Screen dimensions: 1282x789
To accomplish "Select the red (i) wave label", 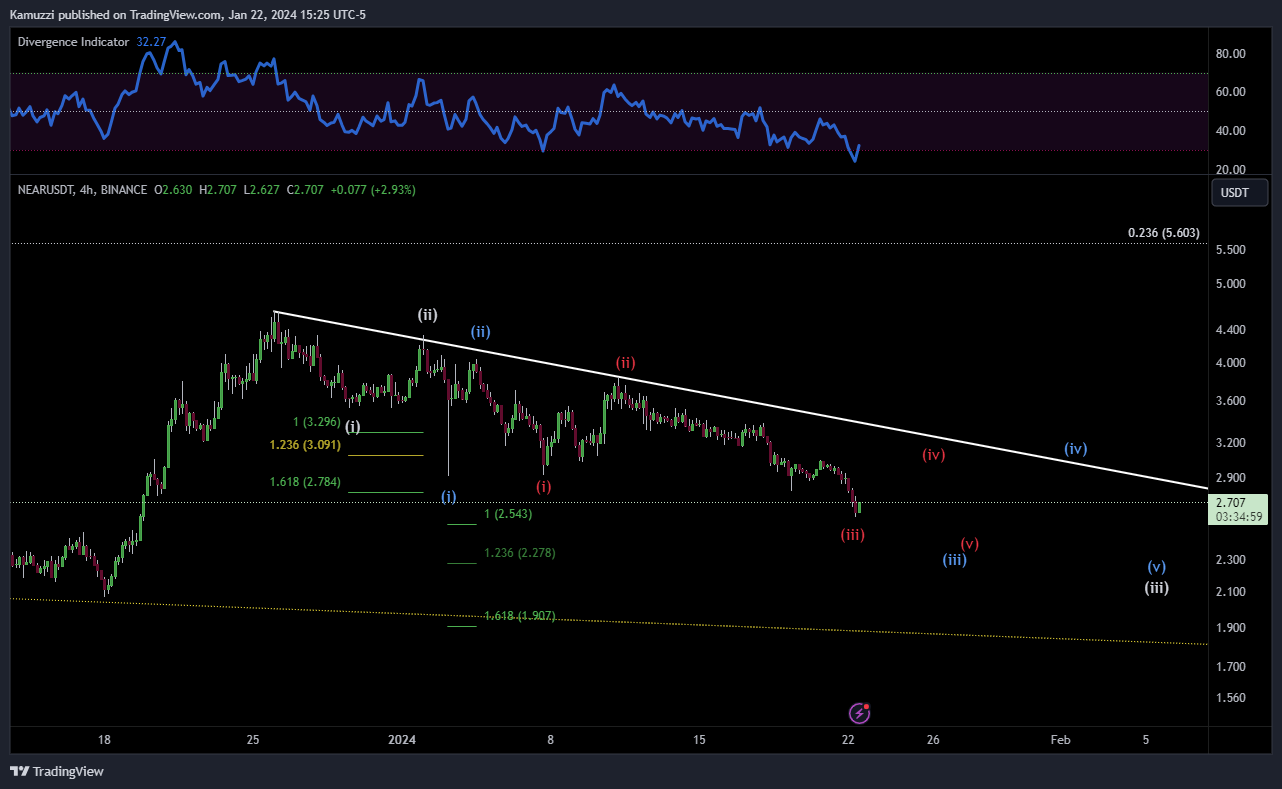I will (x=543, y=486).
